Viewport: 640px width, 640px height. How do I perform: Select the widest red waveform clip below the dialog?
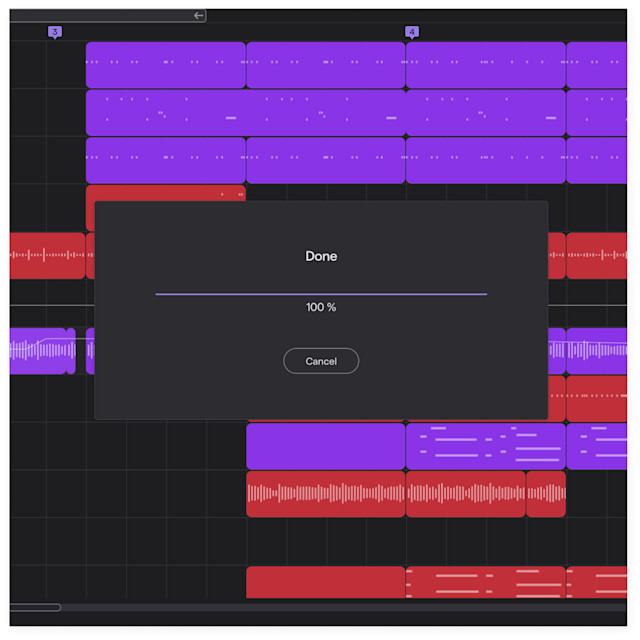coord(325,494)
